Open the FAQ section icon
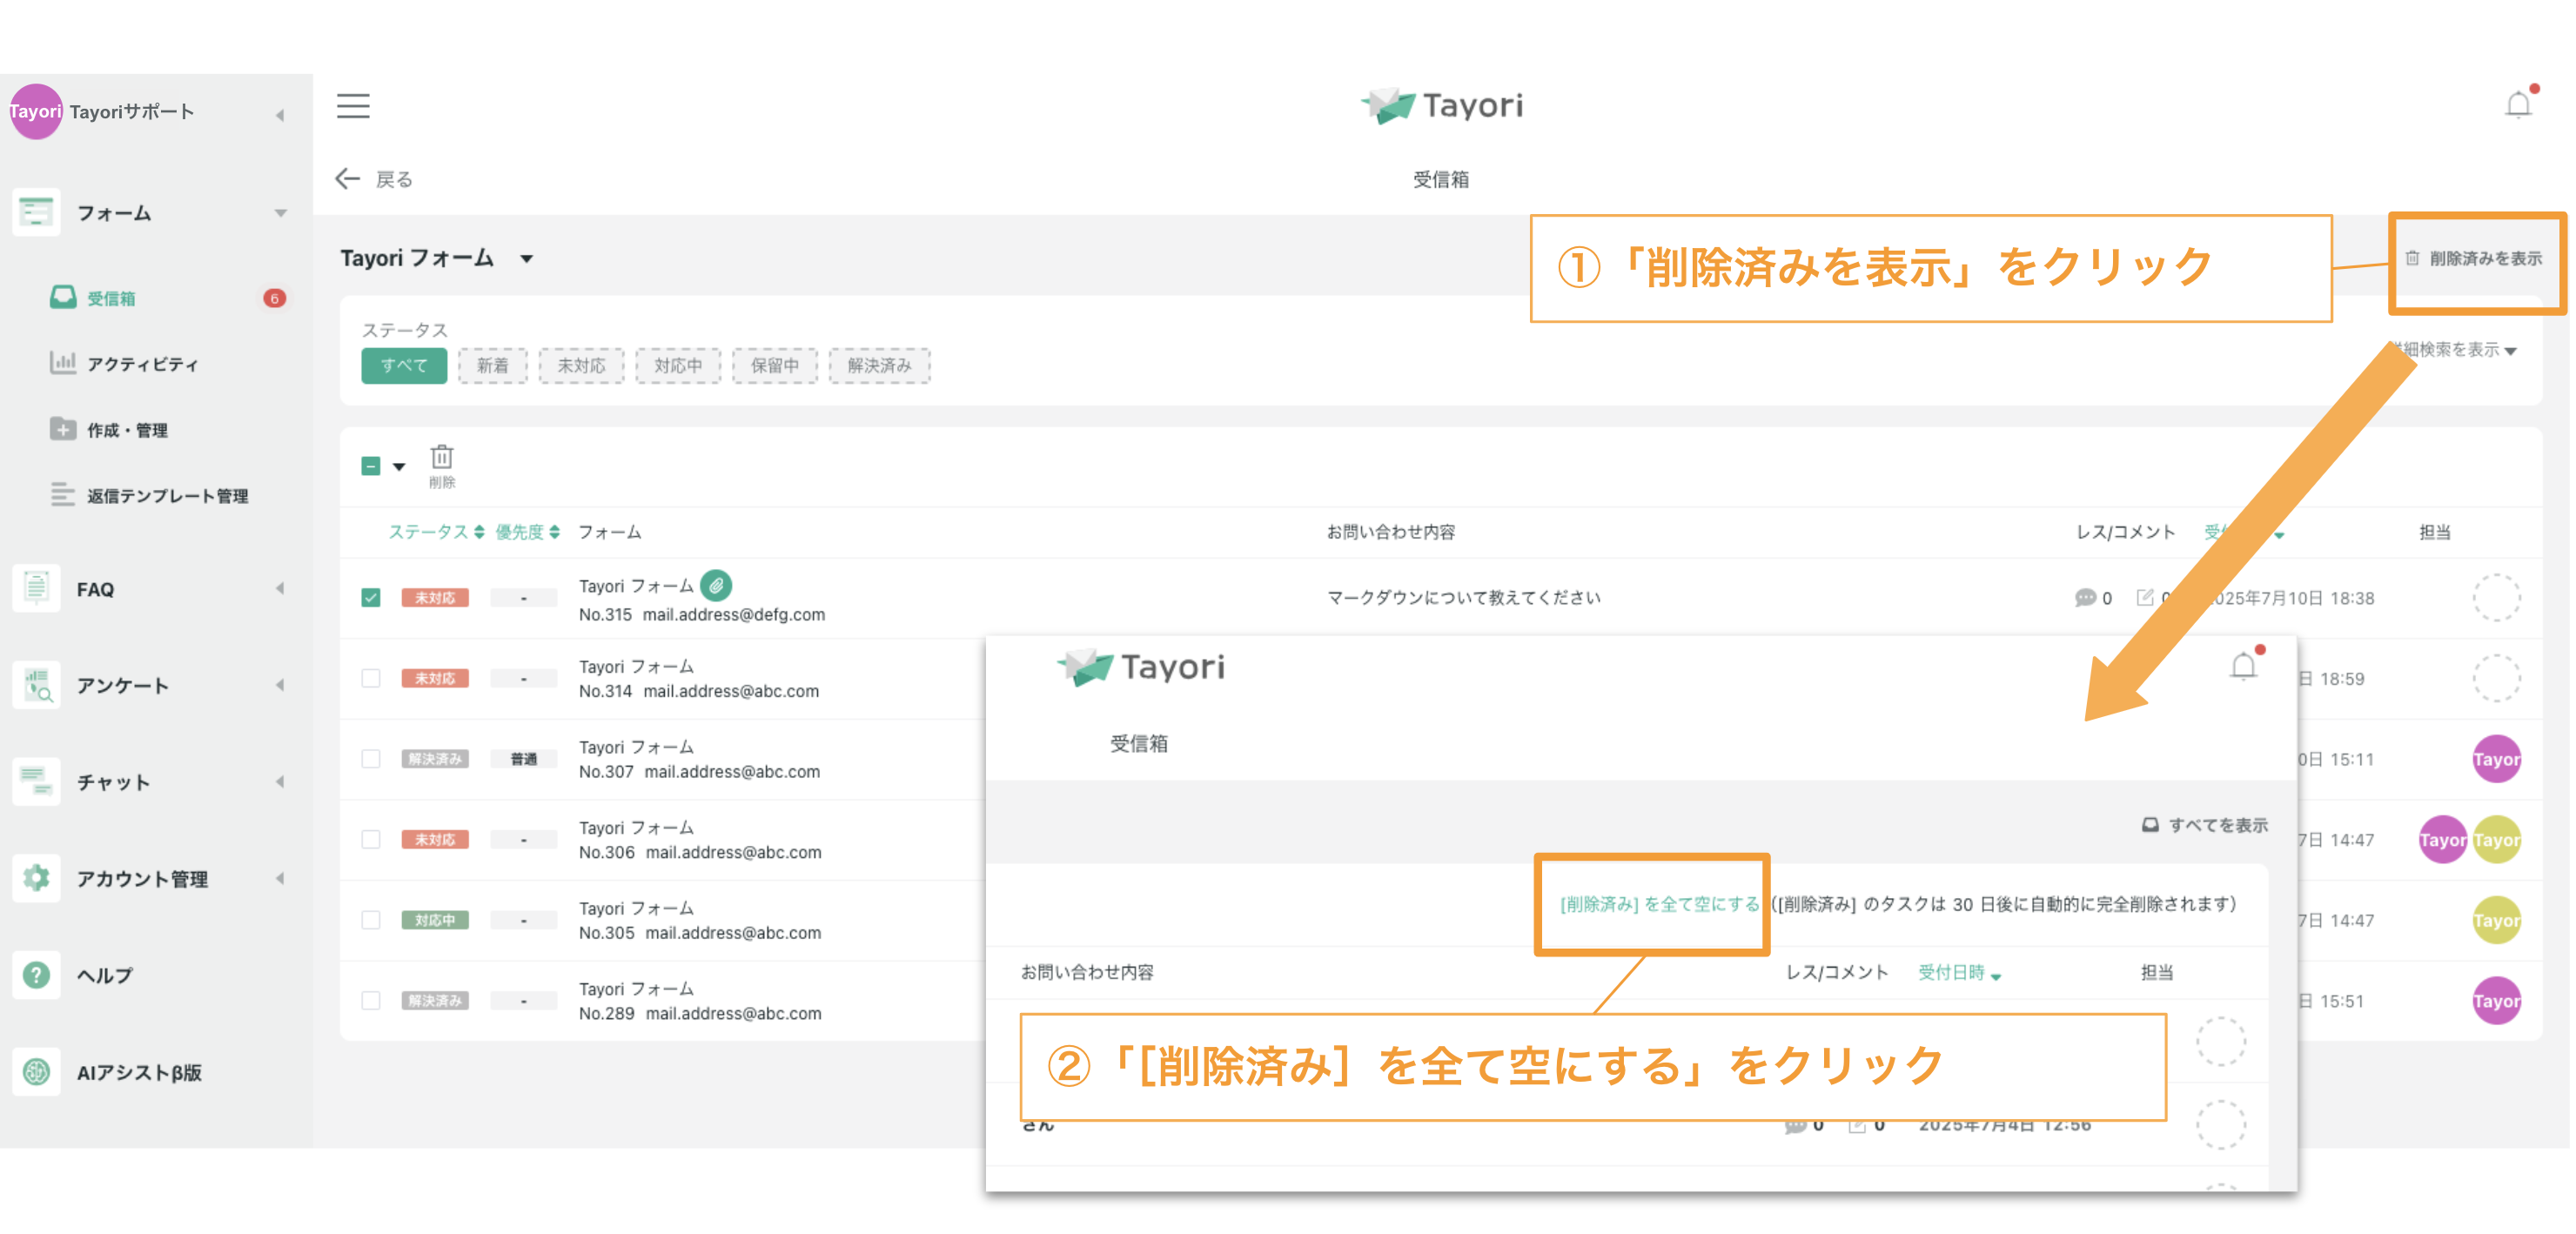 point(36,588)
